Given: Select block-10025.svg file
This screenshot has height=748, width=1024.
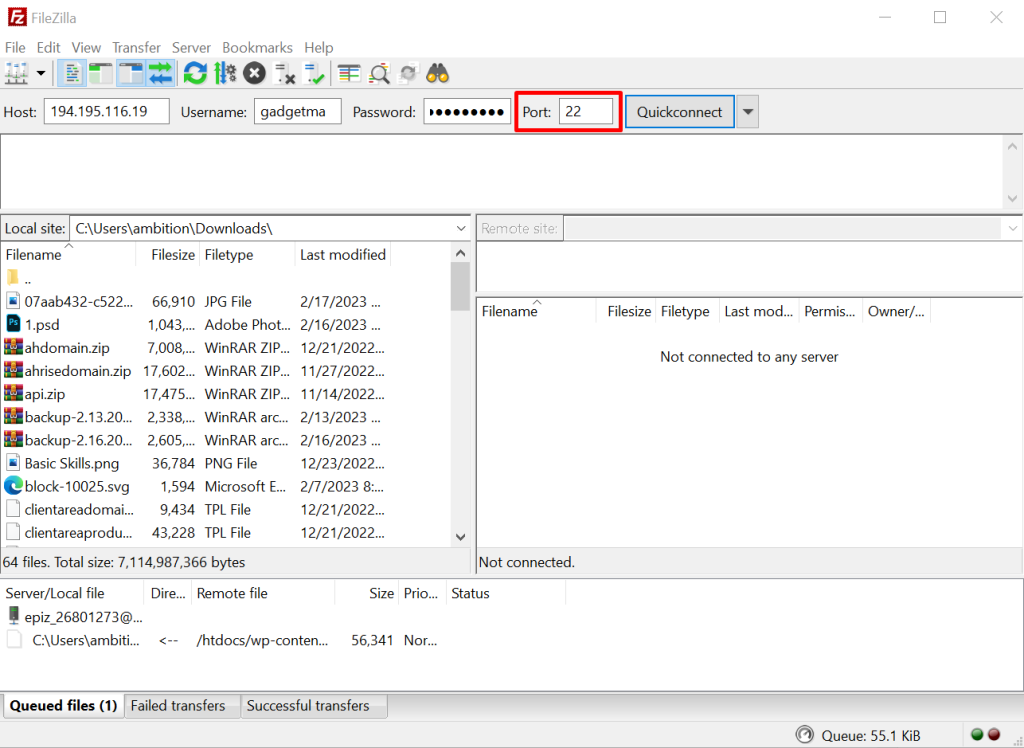Looking at the screenshot, I should (x=225, y=487).
